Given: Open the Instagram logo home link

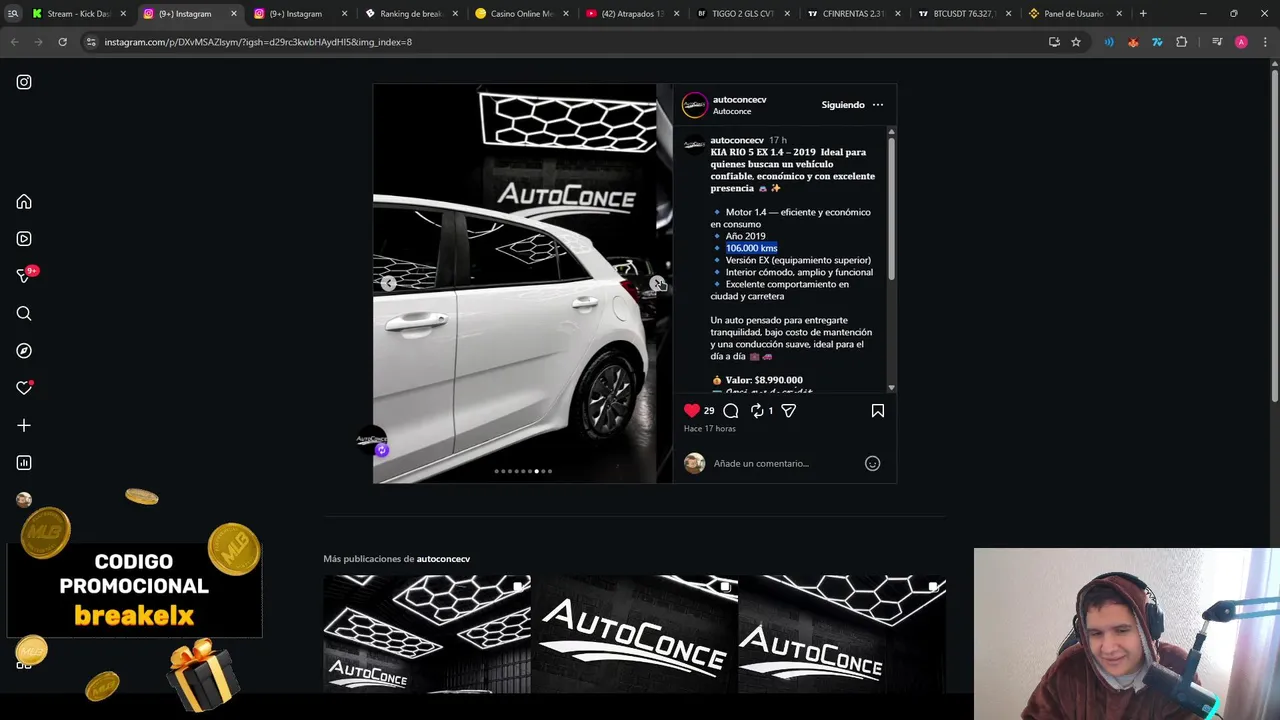Looking at the screenshot, I should click(x=24, y=82).
